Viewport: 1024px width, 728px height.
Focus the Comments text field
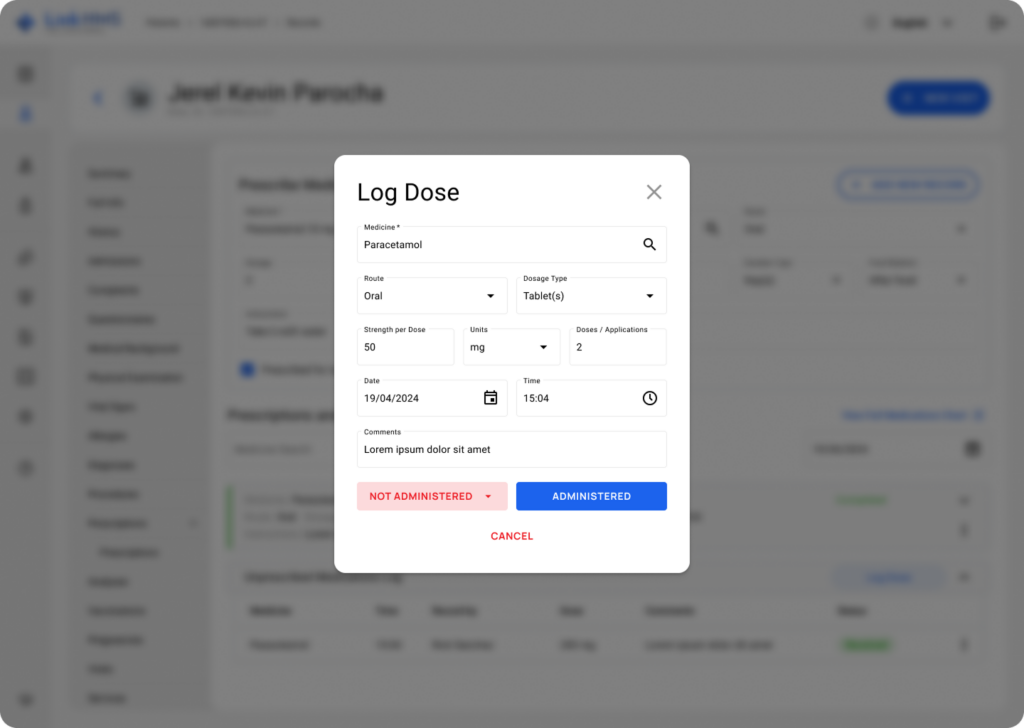(511, 450)
